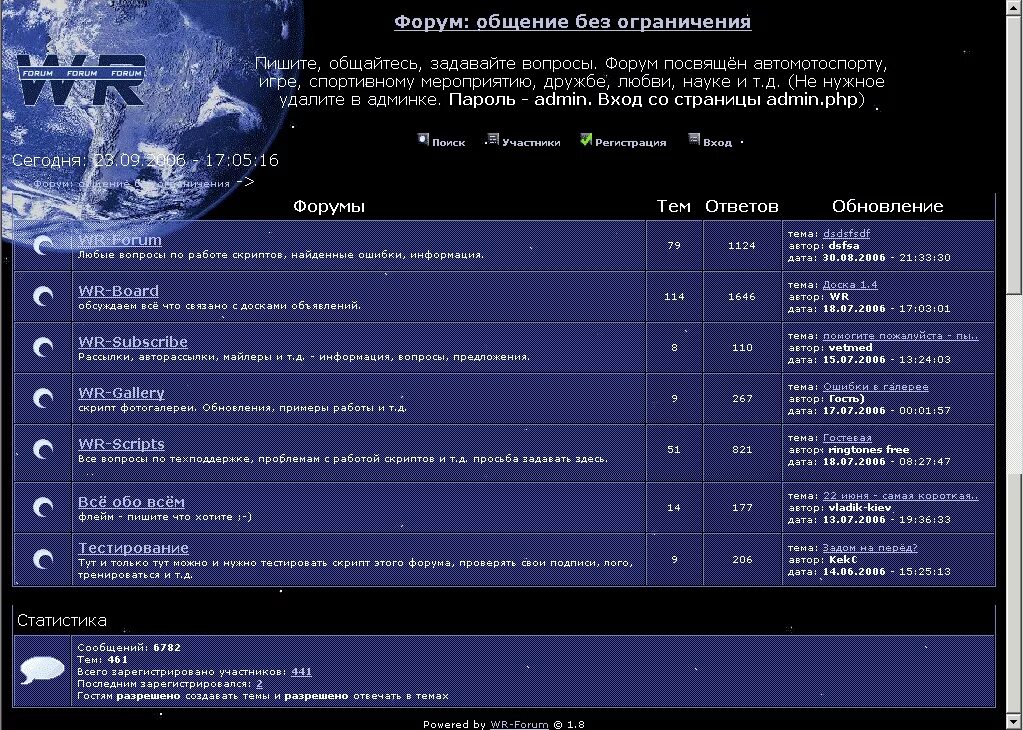Click the moon icon in Всё обо всём row

tap(43, 508)
